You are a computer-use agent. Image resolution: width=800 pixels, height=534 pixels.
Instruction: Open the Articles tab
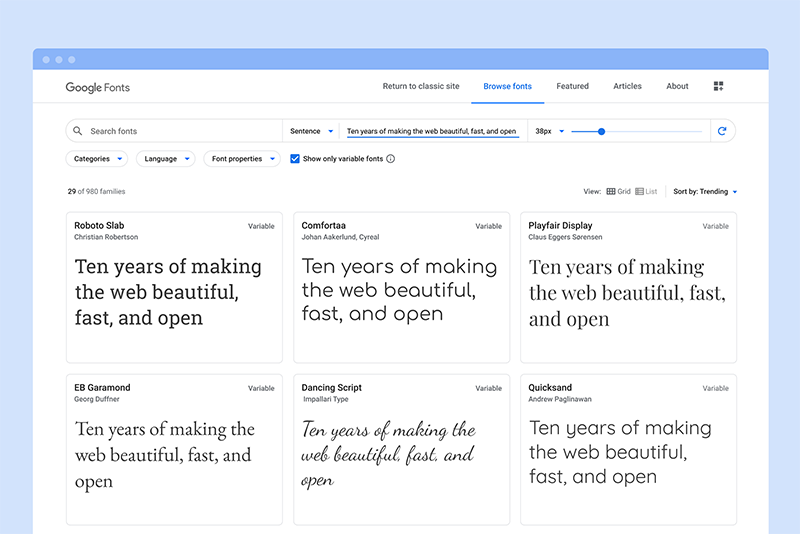coord(627,86)
